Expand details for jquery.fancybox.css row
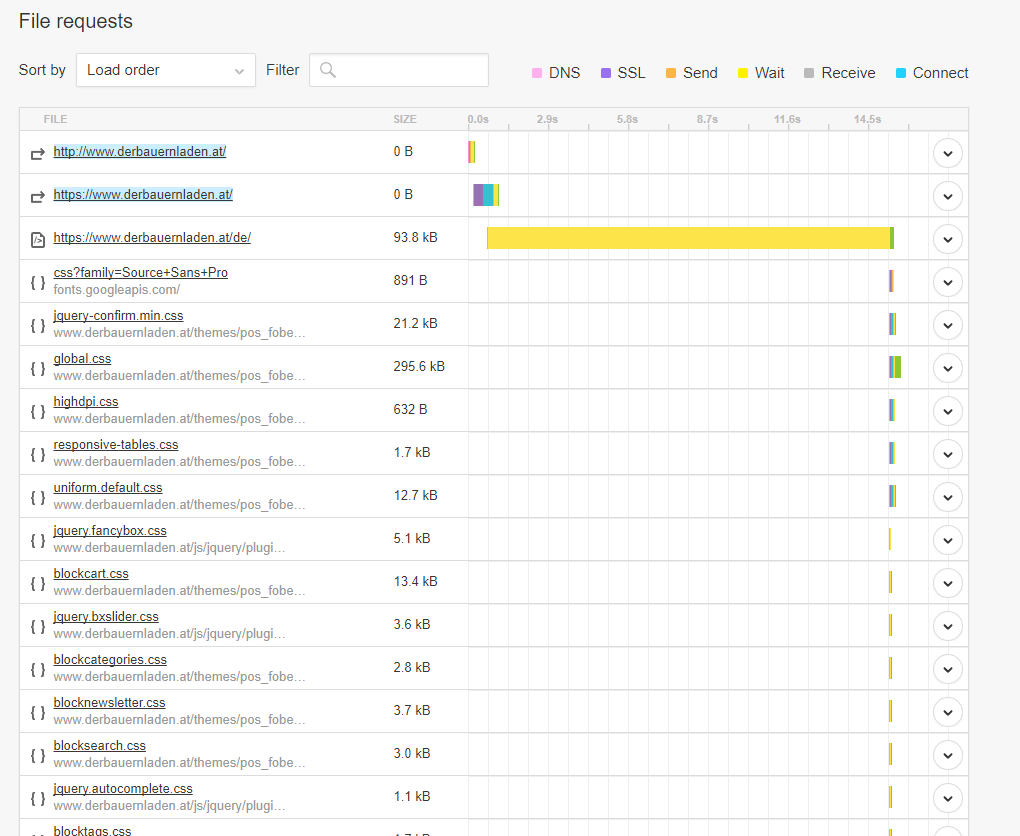The height and width of the screenshot is (836, 1020). coord(948,540)
